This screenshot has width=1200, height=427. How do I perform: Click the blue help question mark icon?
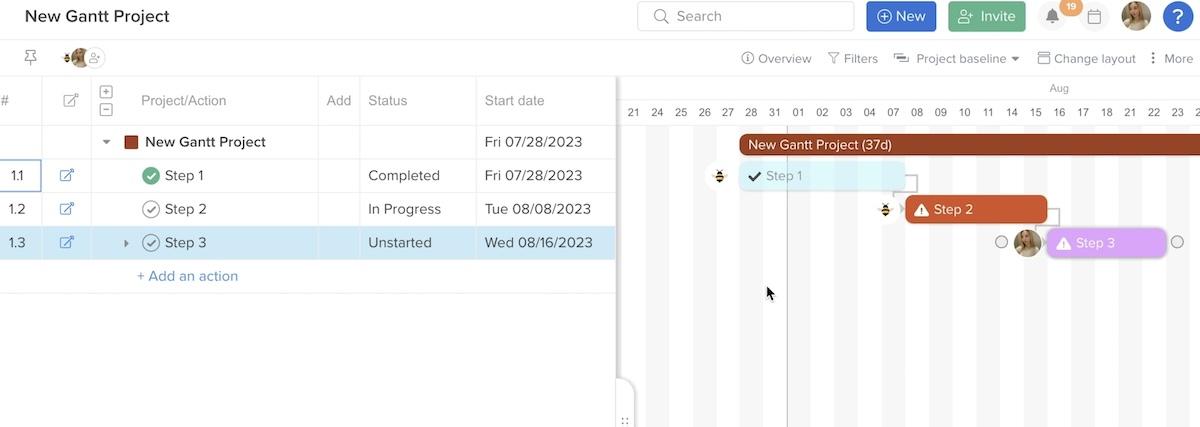[x=1179, y=16]
